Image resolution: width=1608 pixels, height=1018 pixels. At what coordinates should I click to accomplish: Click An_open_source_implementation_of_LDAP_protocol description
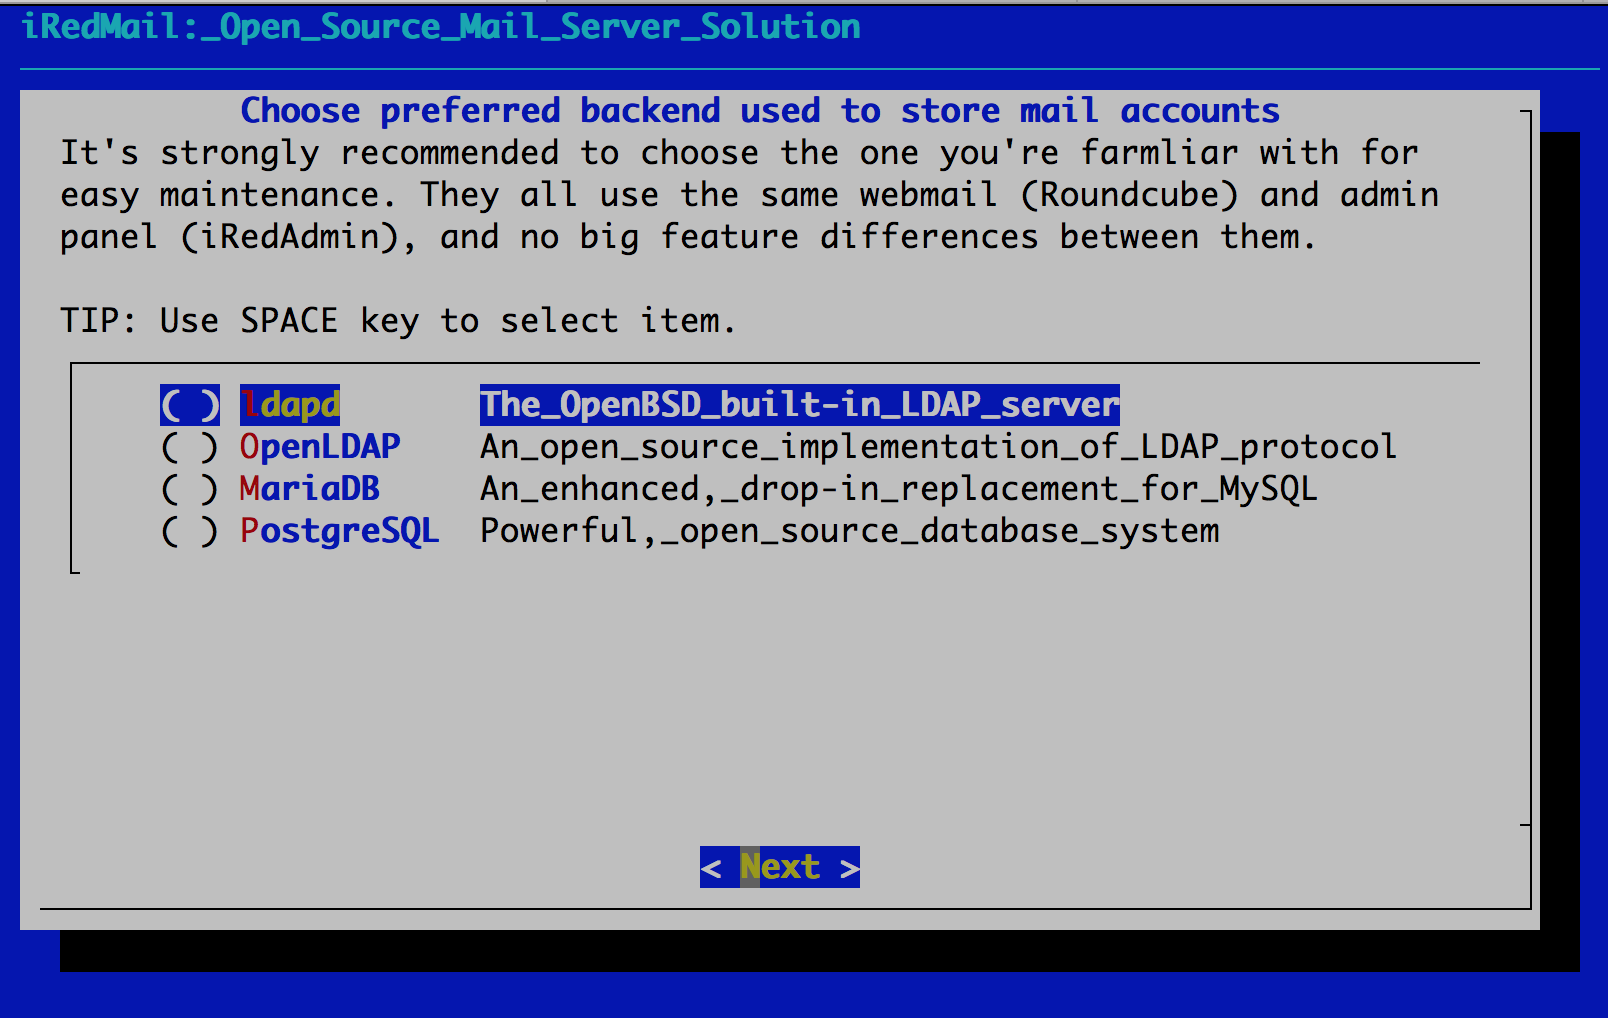[x=939, y=447]
